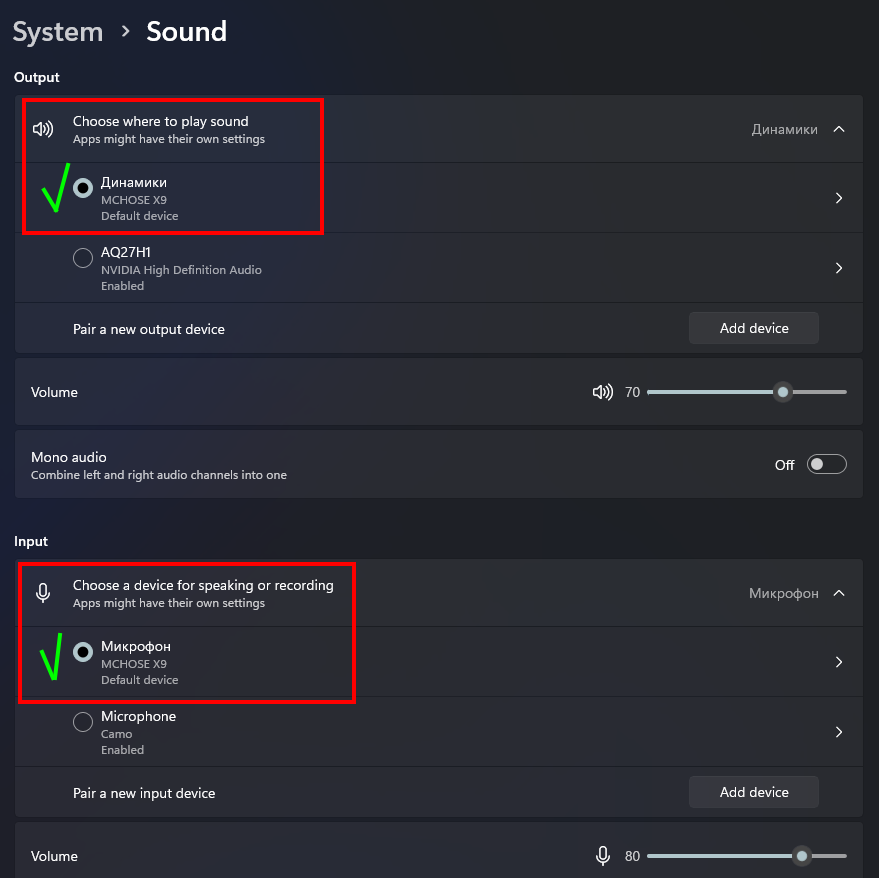This screenshot has height=878, width=879.
Task: Select the Микрофон MCHOSE X9 input radio button
Action: (83, 652)
